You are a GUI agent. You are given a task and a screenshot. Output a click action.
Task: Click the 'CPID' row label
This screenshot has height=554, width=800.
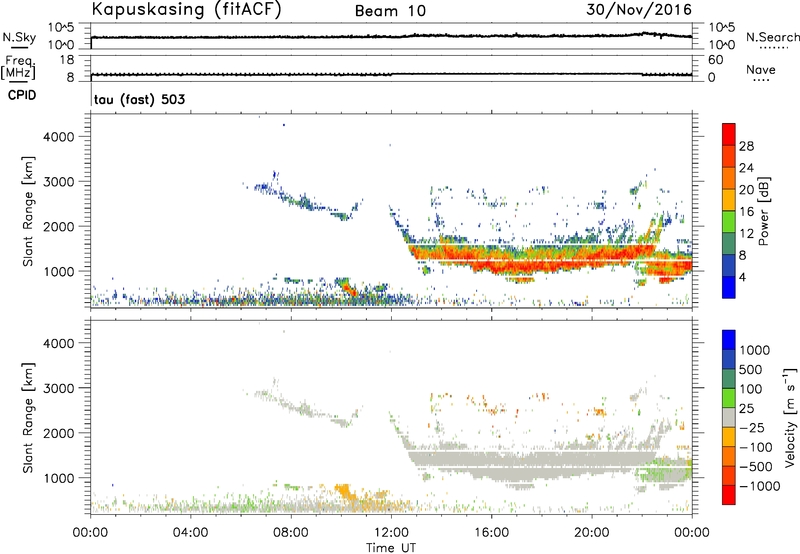(22, 95)
